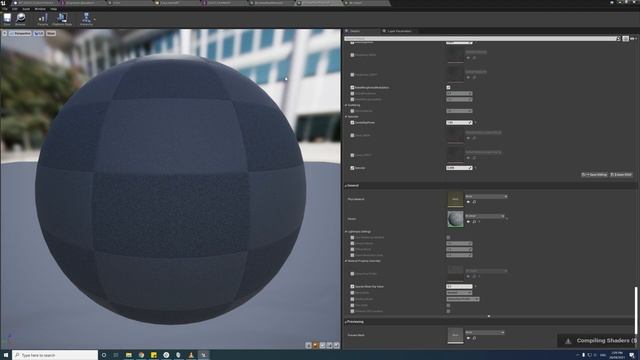Open the Phys Material asset dropdown
Screen dimensions: 640x360
tap(486, 196)
